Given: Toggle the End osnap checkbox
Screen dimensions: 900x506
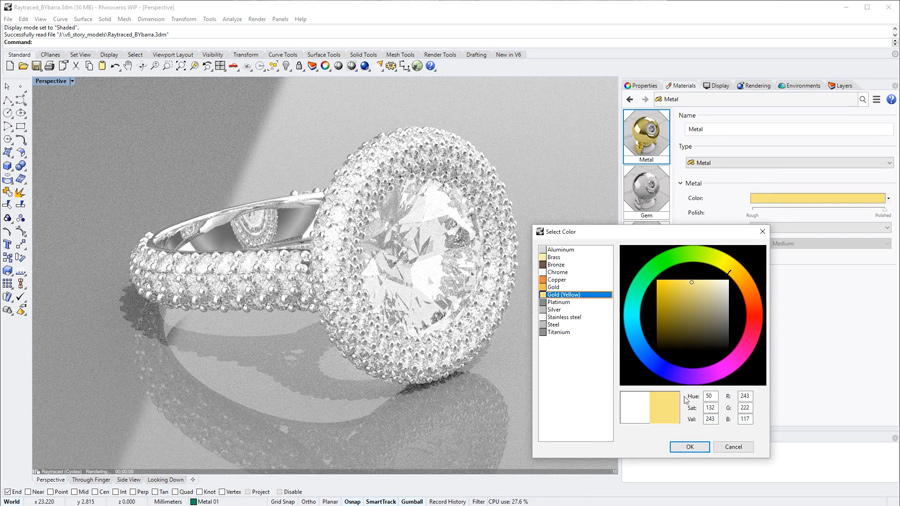Looking at the screenshot, I should (x=8, y=492).
